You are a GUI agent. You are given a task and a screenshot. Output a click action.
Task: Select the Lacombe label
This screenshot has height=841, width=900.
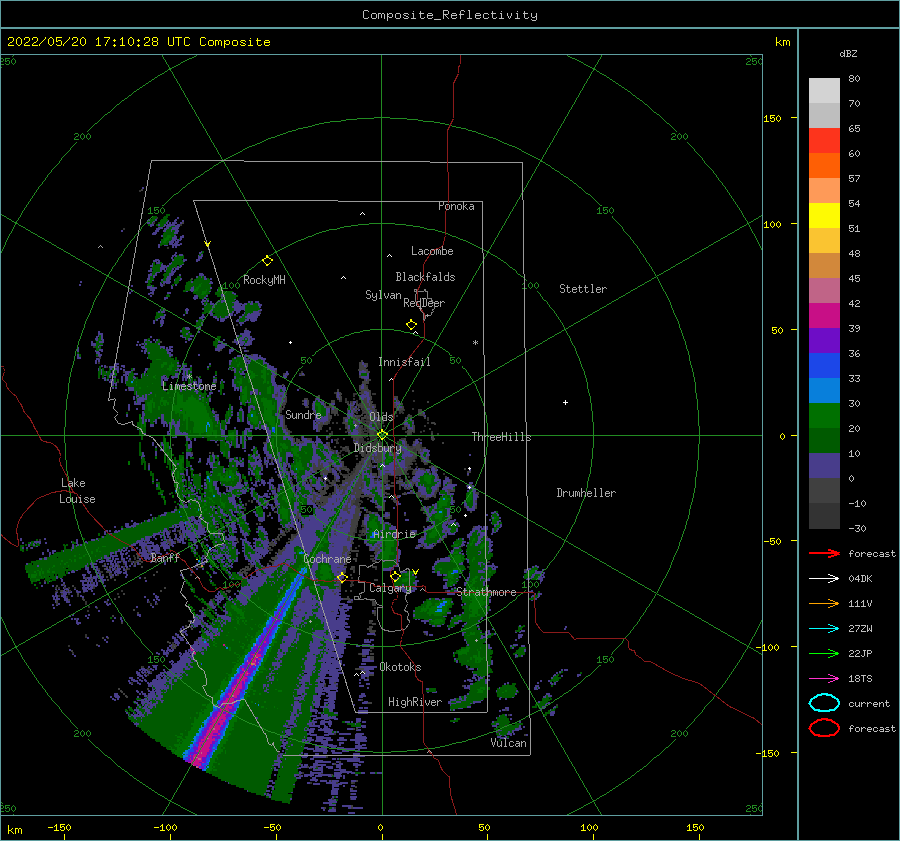click(432, 251)
